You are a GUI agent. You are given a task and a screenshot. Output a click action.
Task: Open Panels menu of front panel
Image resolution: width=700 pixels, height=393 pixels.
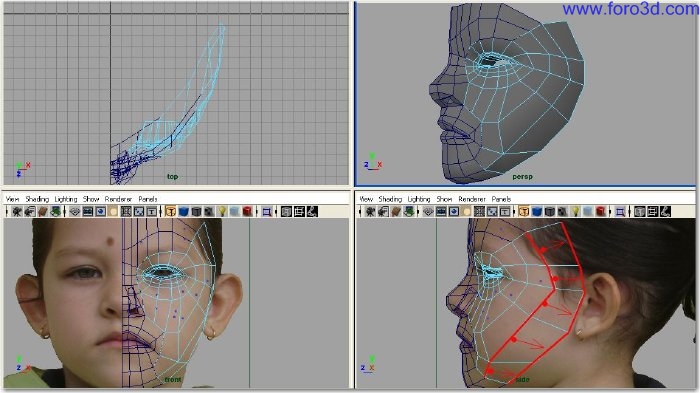[x=148, y=199]
